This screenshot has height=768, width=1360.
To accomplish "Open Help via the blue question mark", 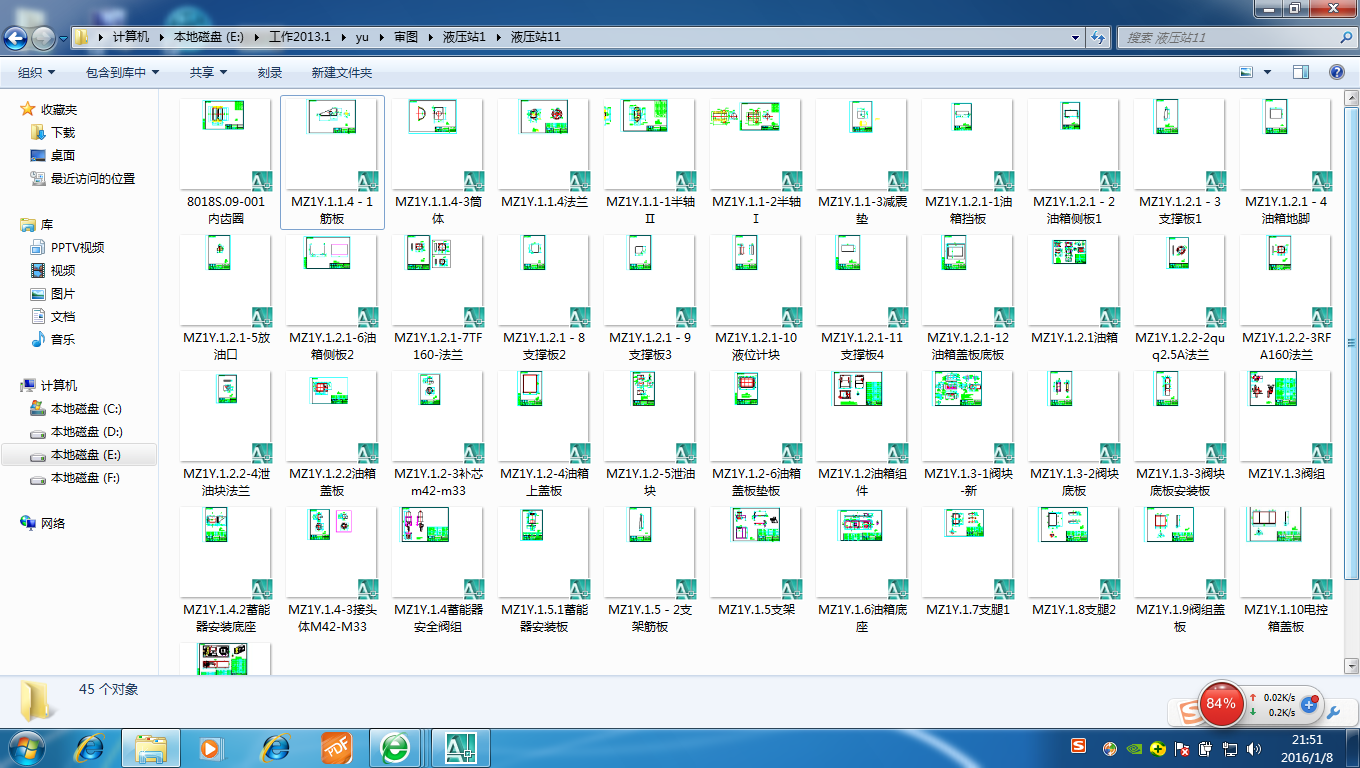I will 1336,72.
